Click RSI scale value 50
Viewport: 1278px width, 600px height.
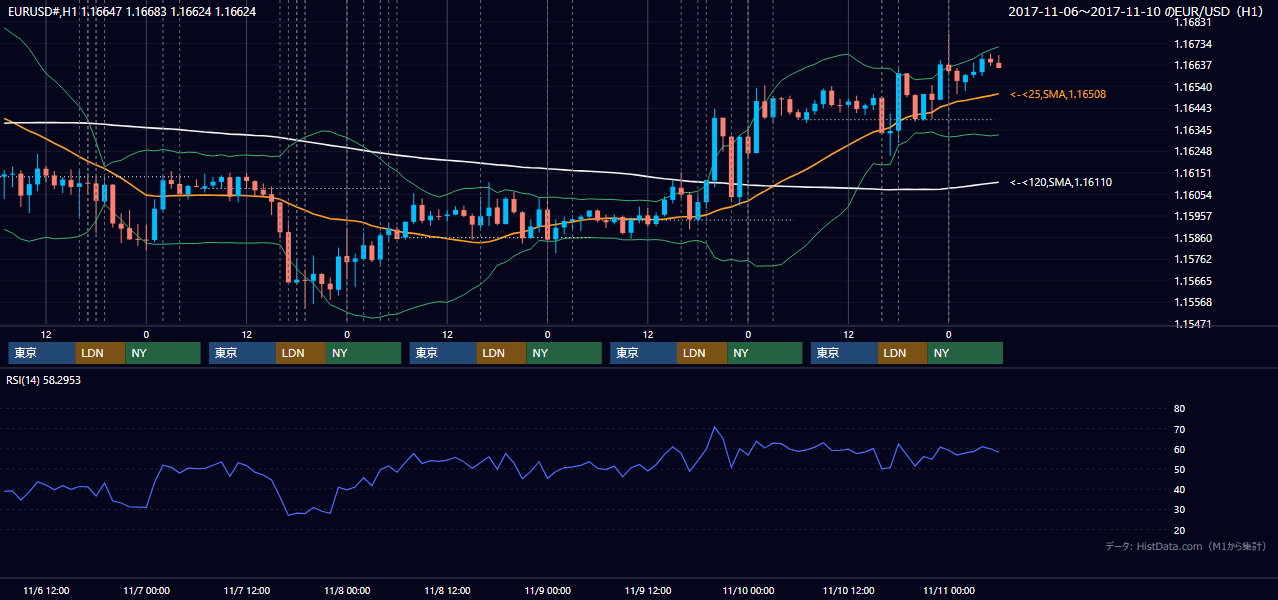click(1179, 469)
